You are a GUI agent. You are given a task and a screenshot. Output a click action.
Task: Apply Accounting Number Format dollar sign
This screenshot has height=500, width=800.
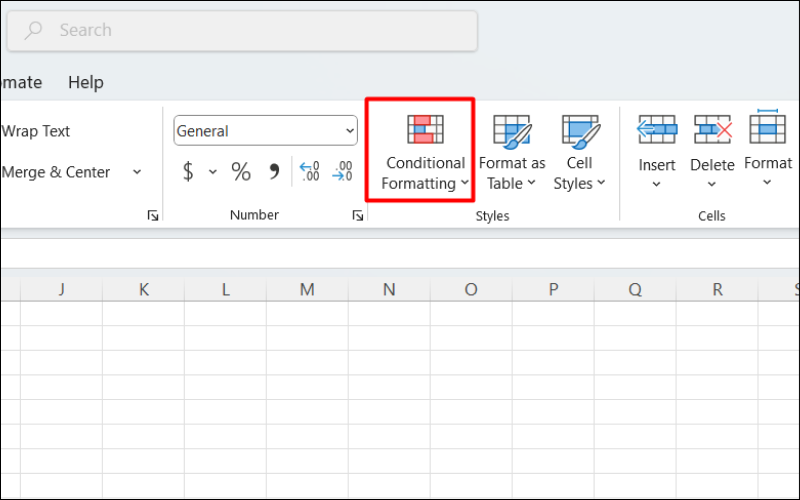click(188, 171)
